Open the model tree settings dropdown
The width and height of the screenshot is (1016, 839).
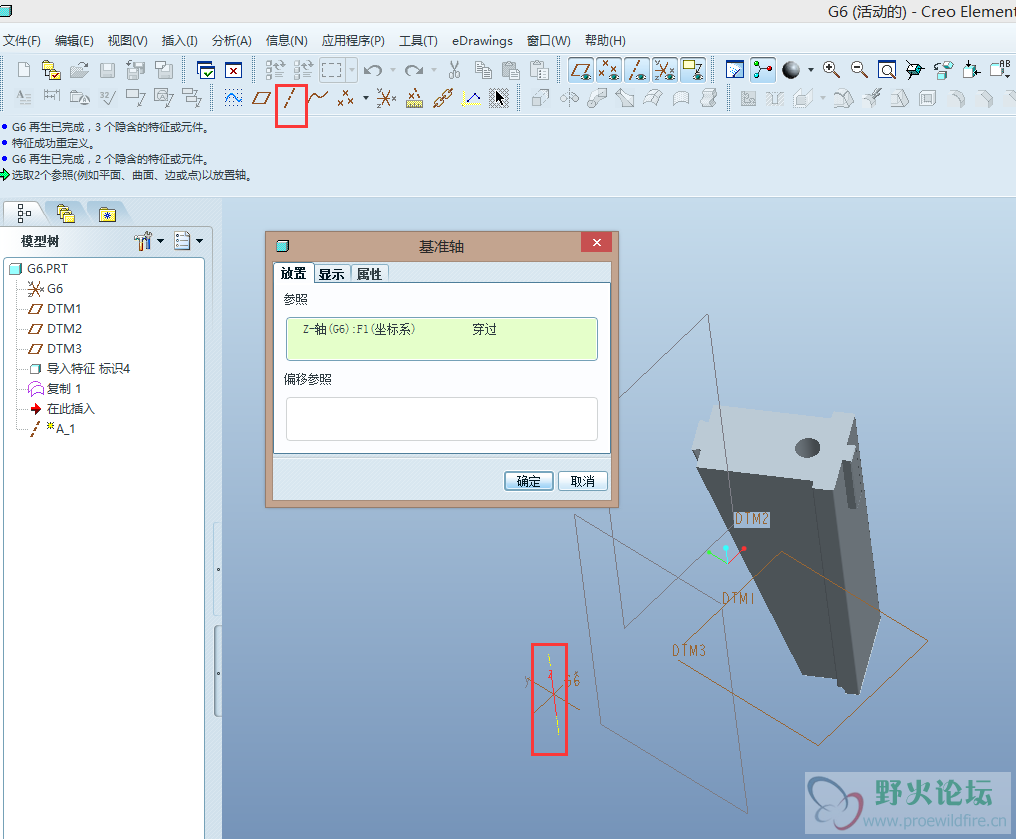(148, 241)
